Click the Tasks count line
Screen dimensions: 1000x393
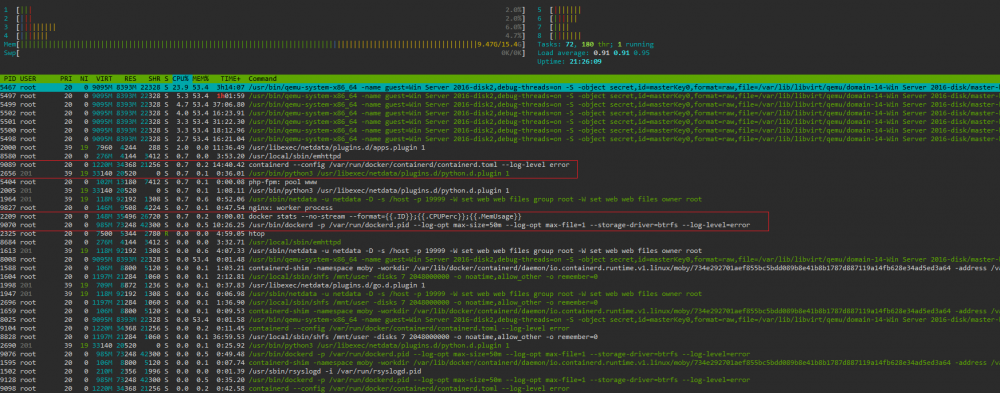pyautogui.click(x=596, y=45)
